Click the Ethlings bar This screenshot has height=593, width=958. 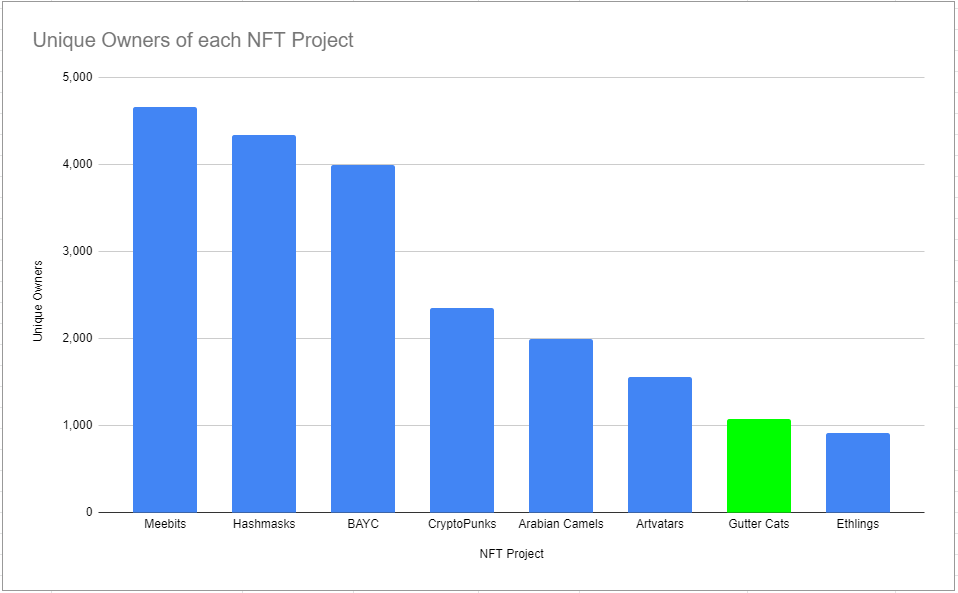click(858, 473)
